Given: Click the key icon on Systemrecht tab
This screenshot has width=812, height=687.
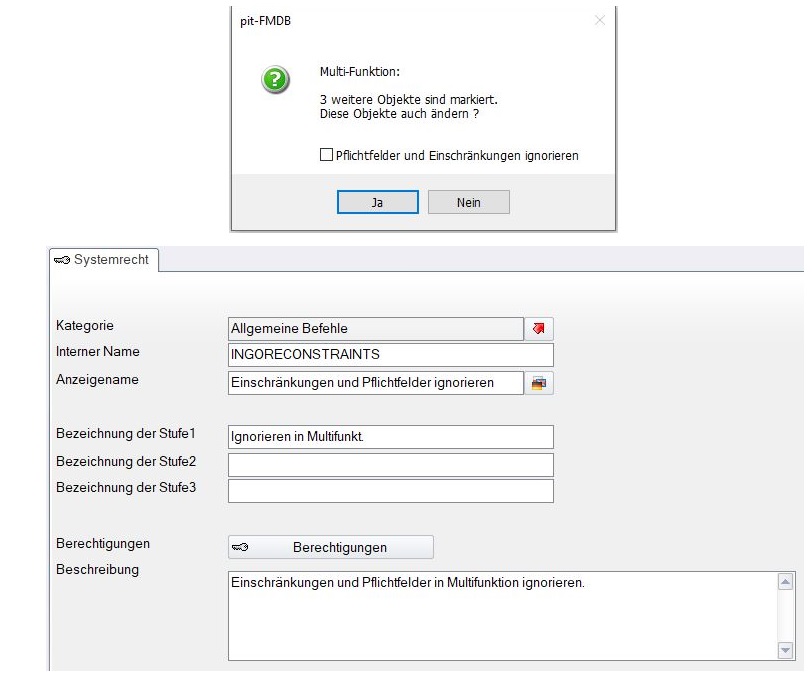Looking at the screenshot, I should (x=62, y=260).
